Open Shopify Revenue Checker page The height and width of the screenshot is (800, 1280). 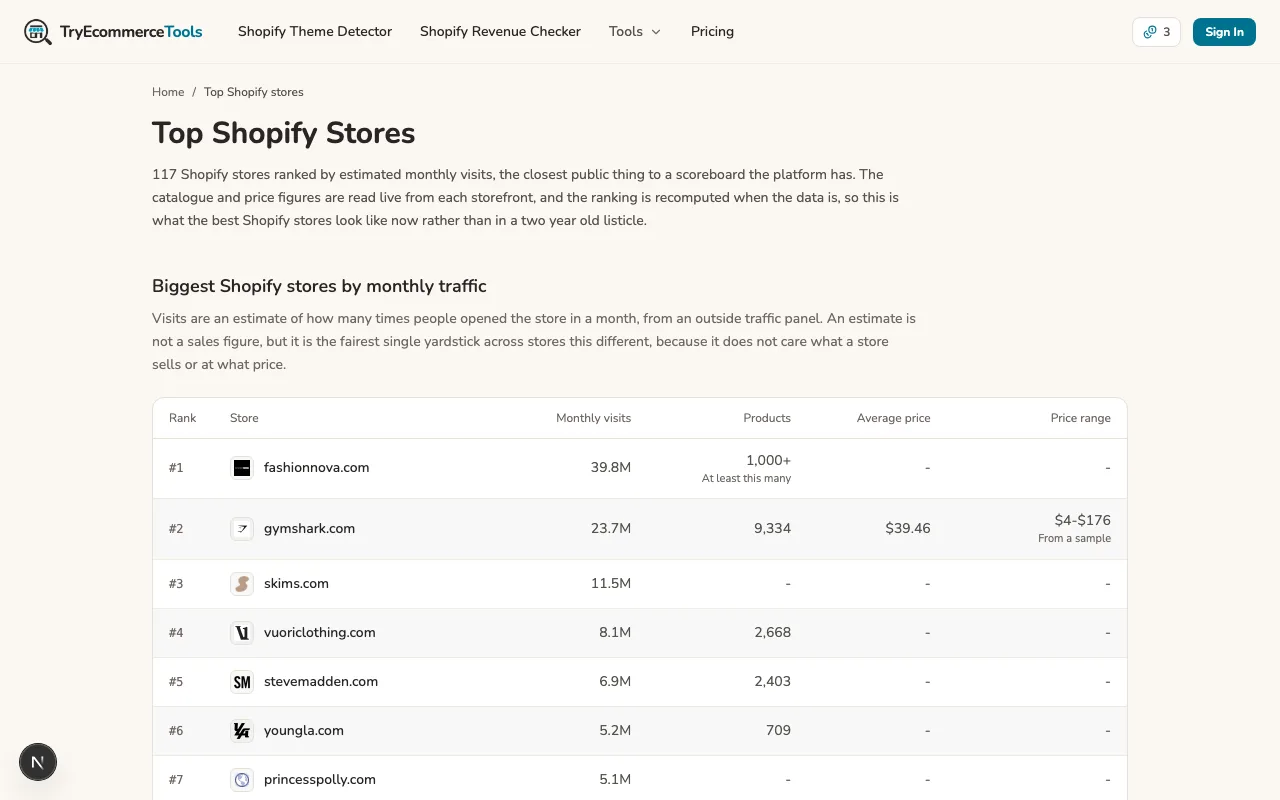(500, 32)
